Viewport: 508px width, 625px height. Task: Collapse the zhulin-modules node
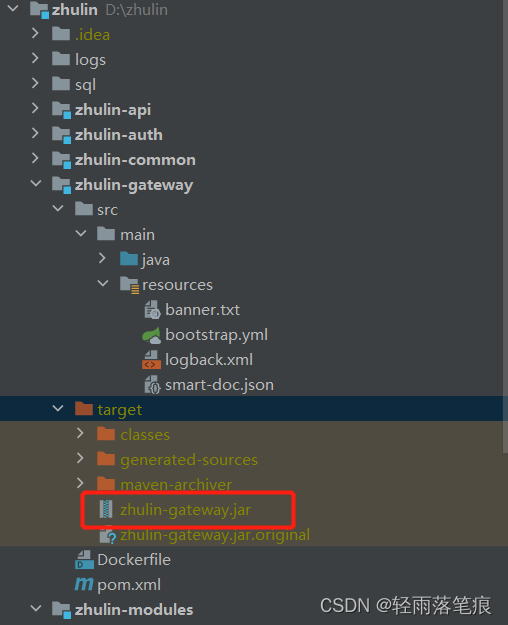[x=35, y=608]
